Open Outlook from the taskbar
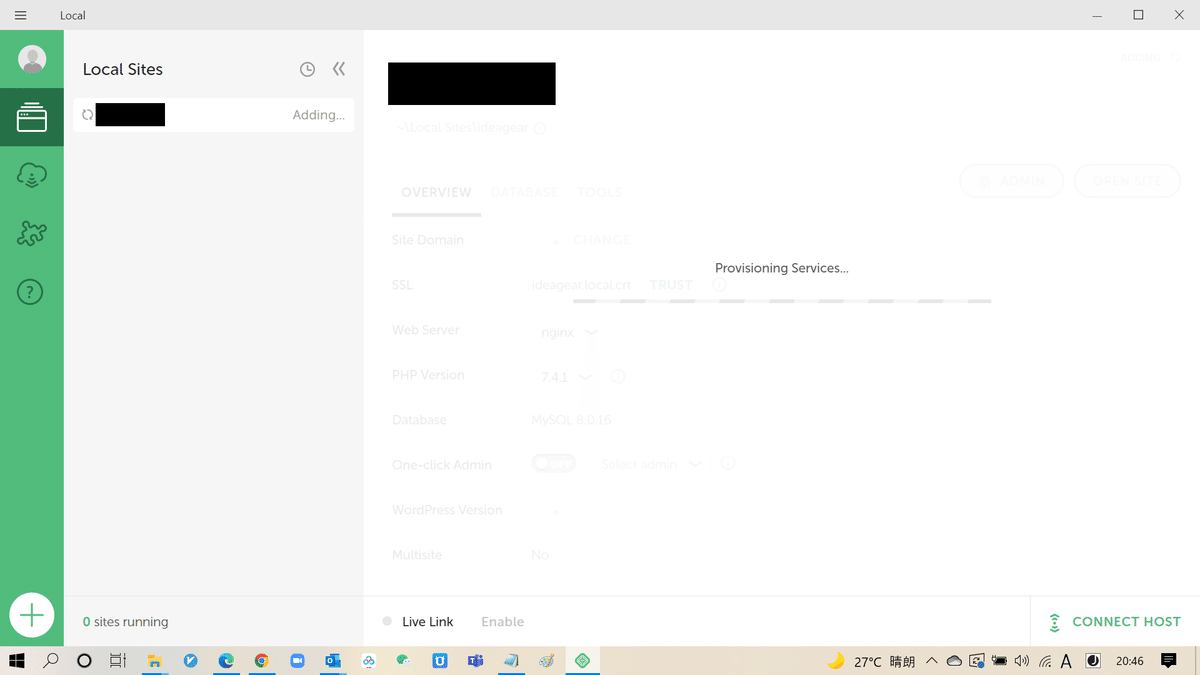Image resolution: width=1200 pixels, height=675 pixels. pos(333,661)
